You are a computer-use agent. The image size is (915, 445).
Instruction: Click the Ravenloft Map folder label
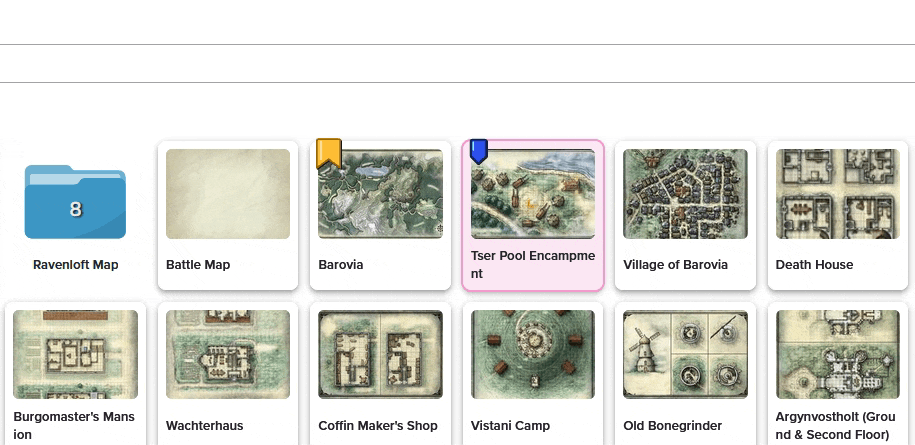point(76,265)
